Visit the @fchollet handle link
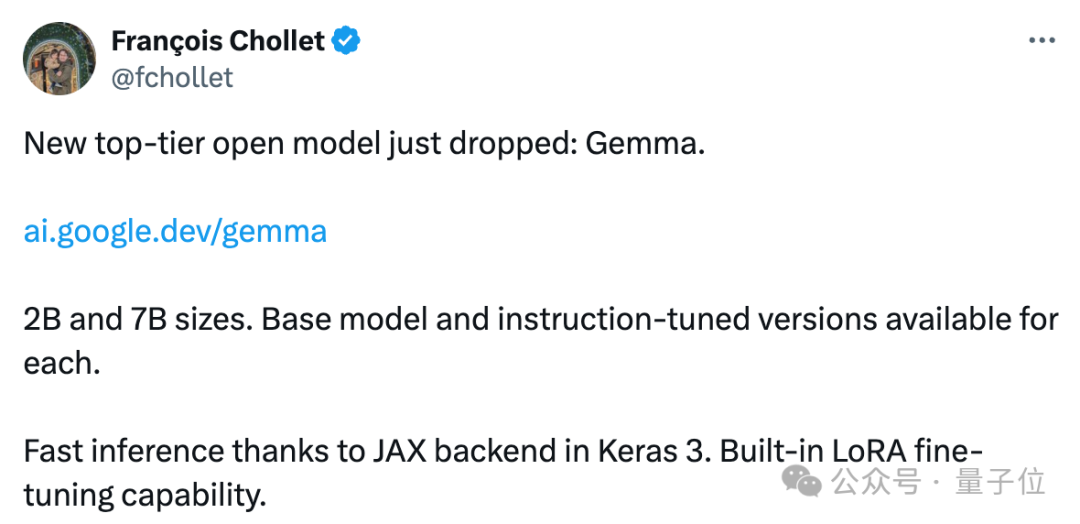 pyautogui.click(x=172, y=78)
